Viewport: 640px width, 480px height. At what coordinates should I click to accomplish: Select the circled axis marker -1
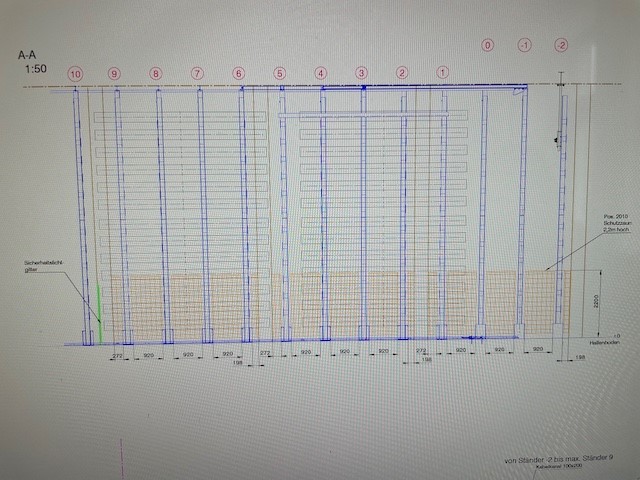[x=524, y=45]
